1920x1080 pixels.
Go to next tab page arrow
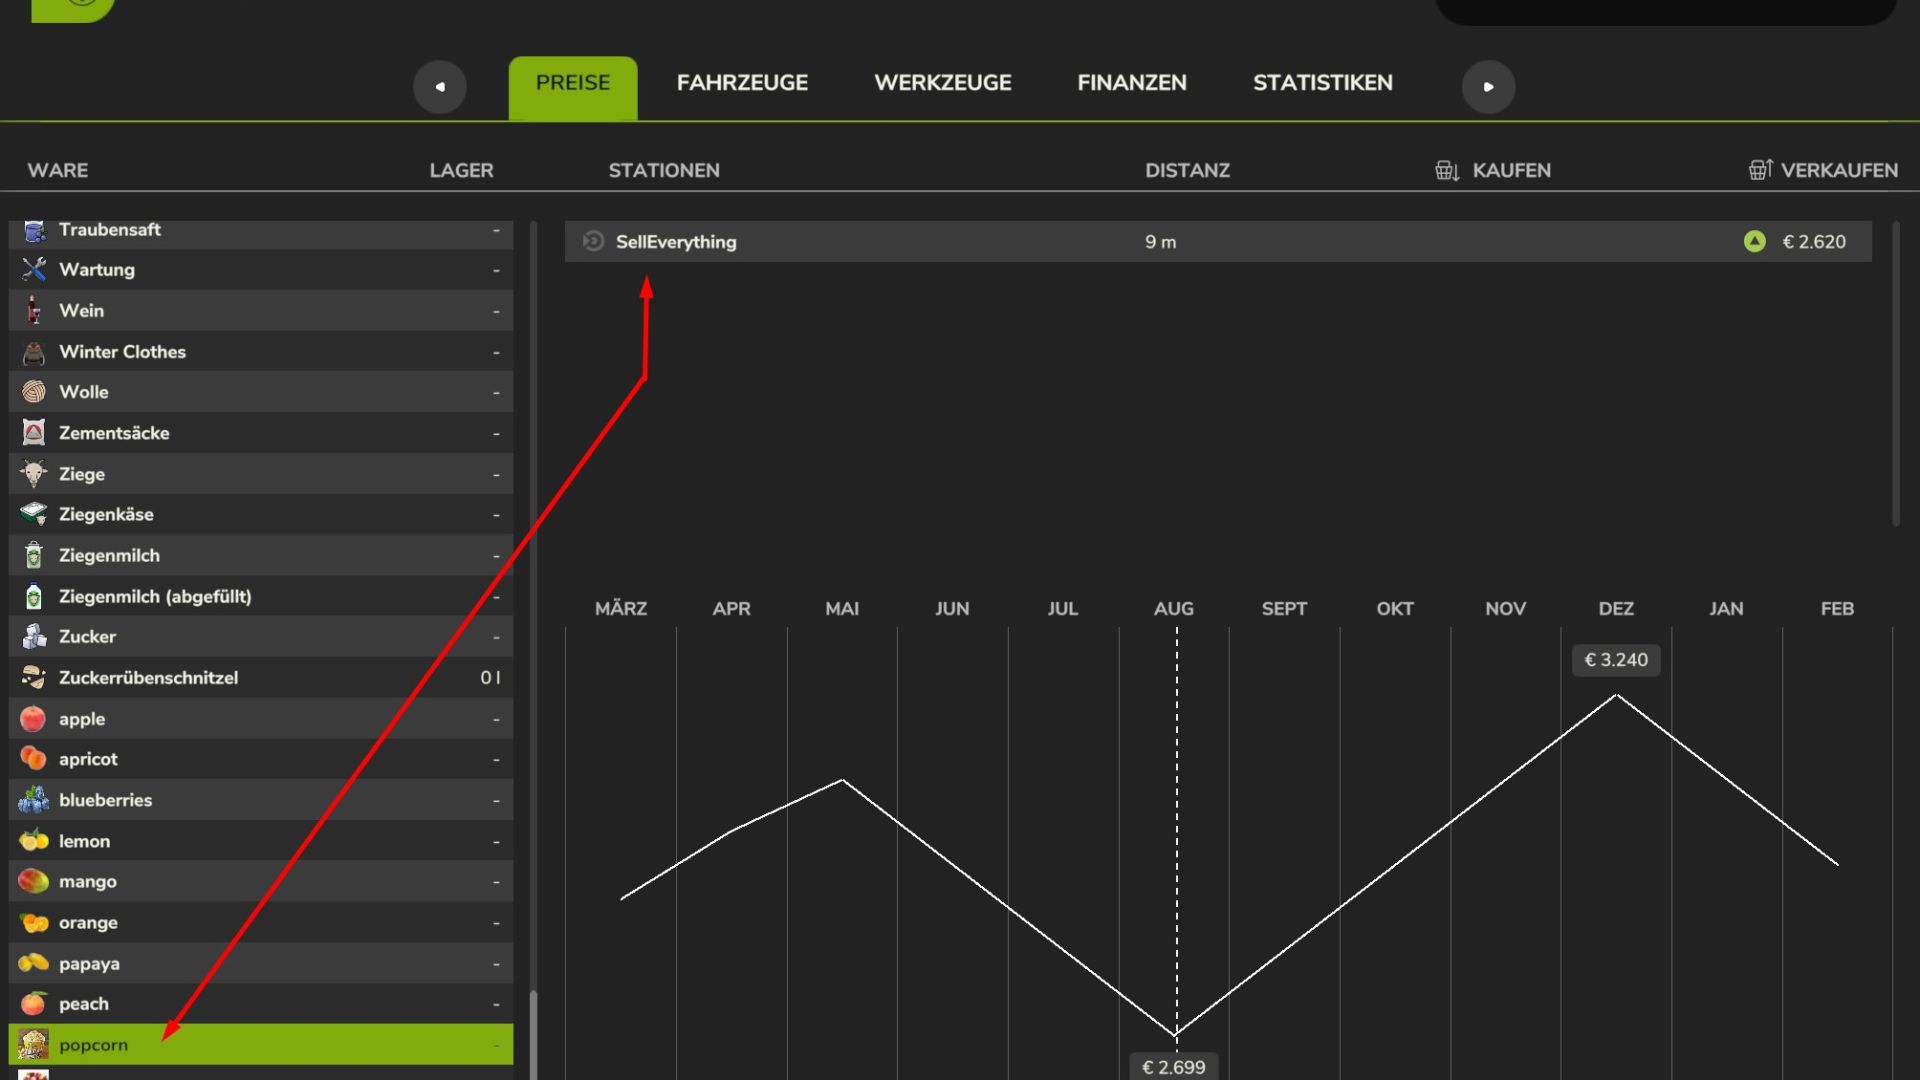(1488, 87)
